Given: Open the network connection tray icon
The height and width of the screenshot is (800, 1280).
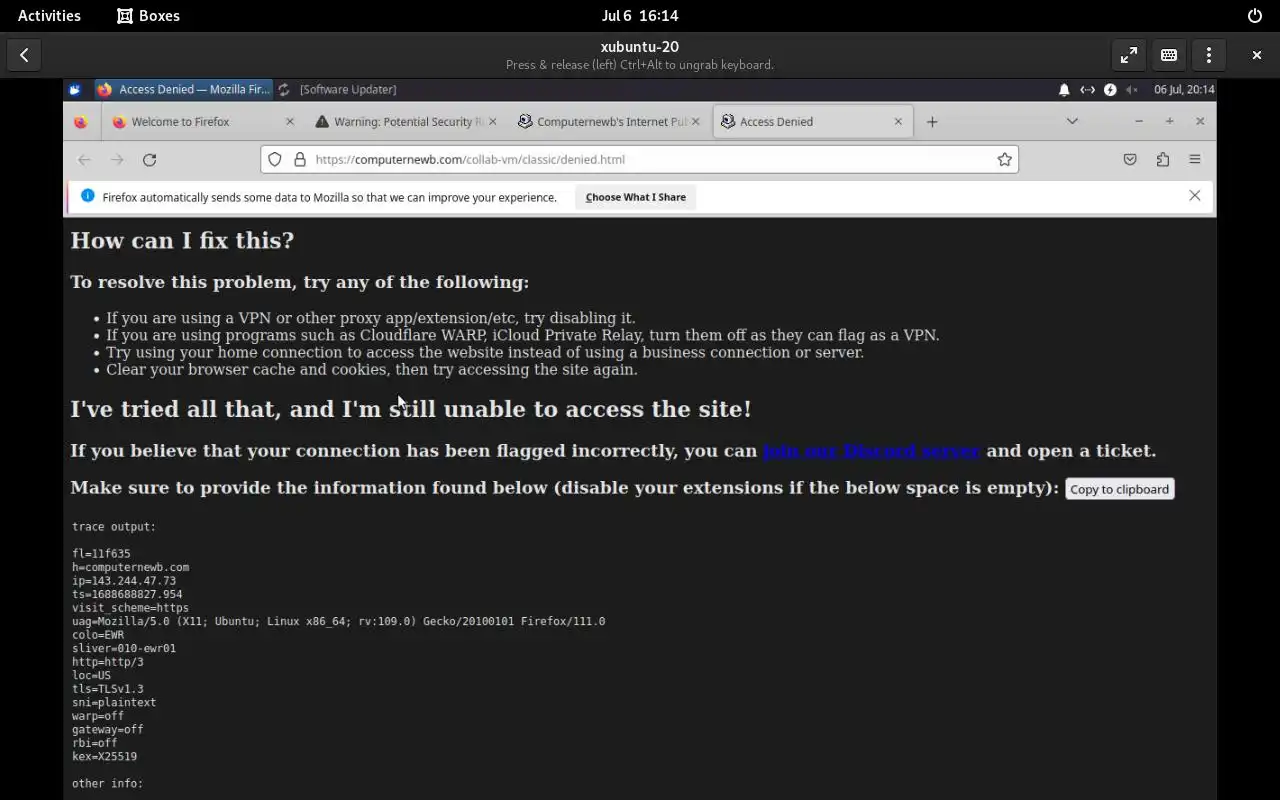Looking at the screenshot, I should tap(1087, 89).
